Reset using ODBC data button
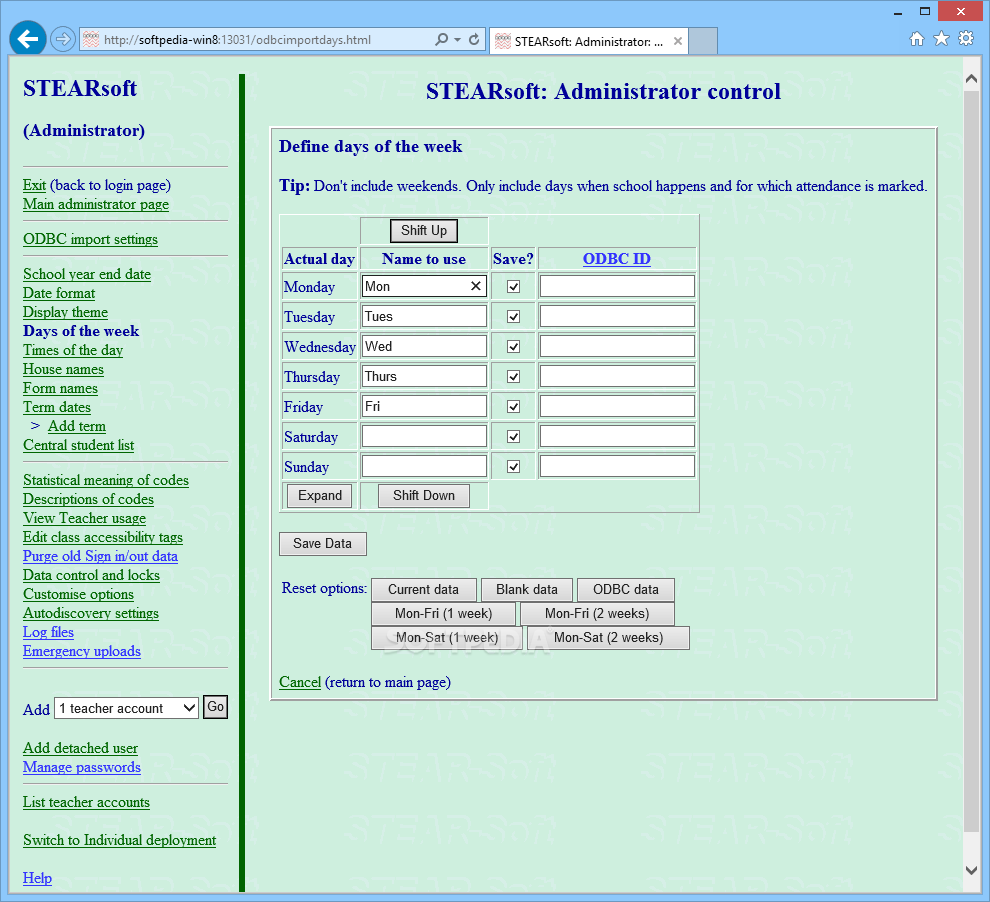 (x=626, y=590)
